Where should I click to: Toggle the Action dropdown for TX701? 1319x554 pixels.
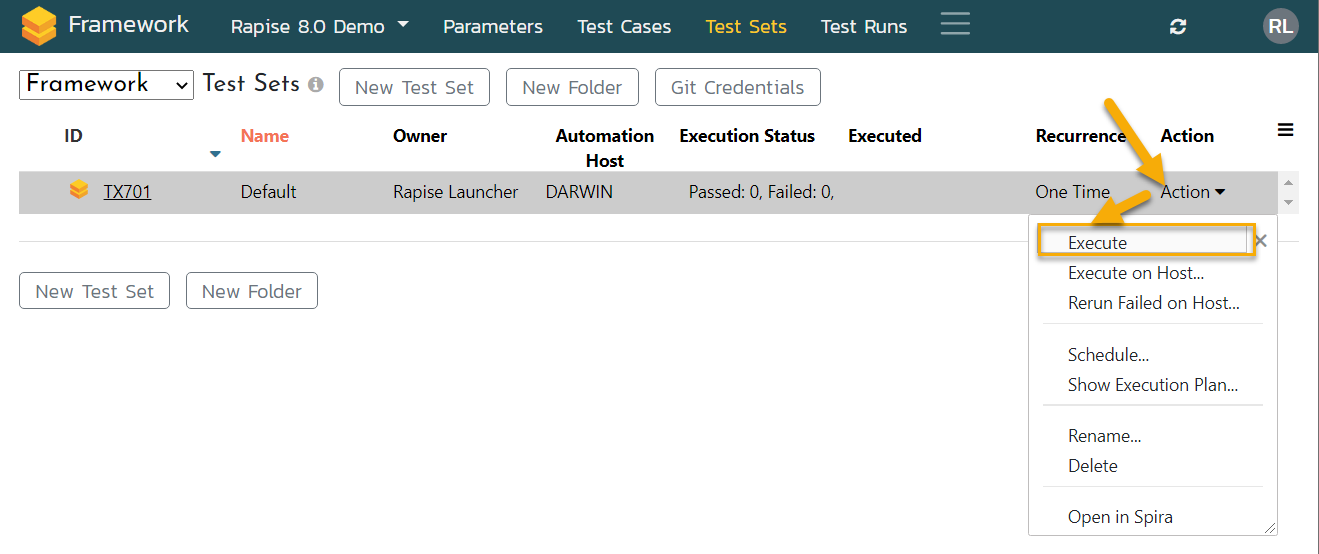tap(1192, 192)
